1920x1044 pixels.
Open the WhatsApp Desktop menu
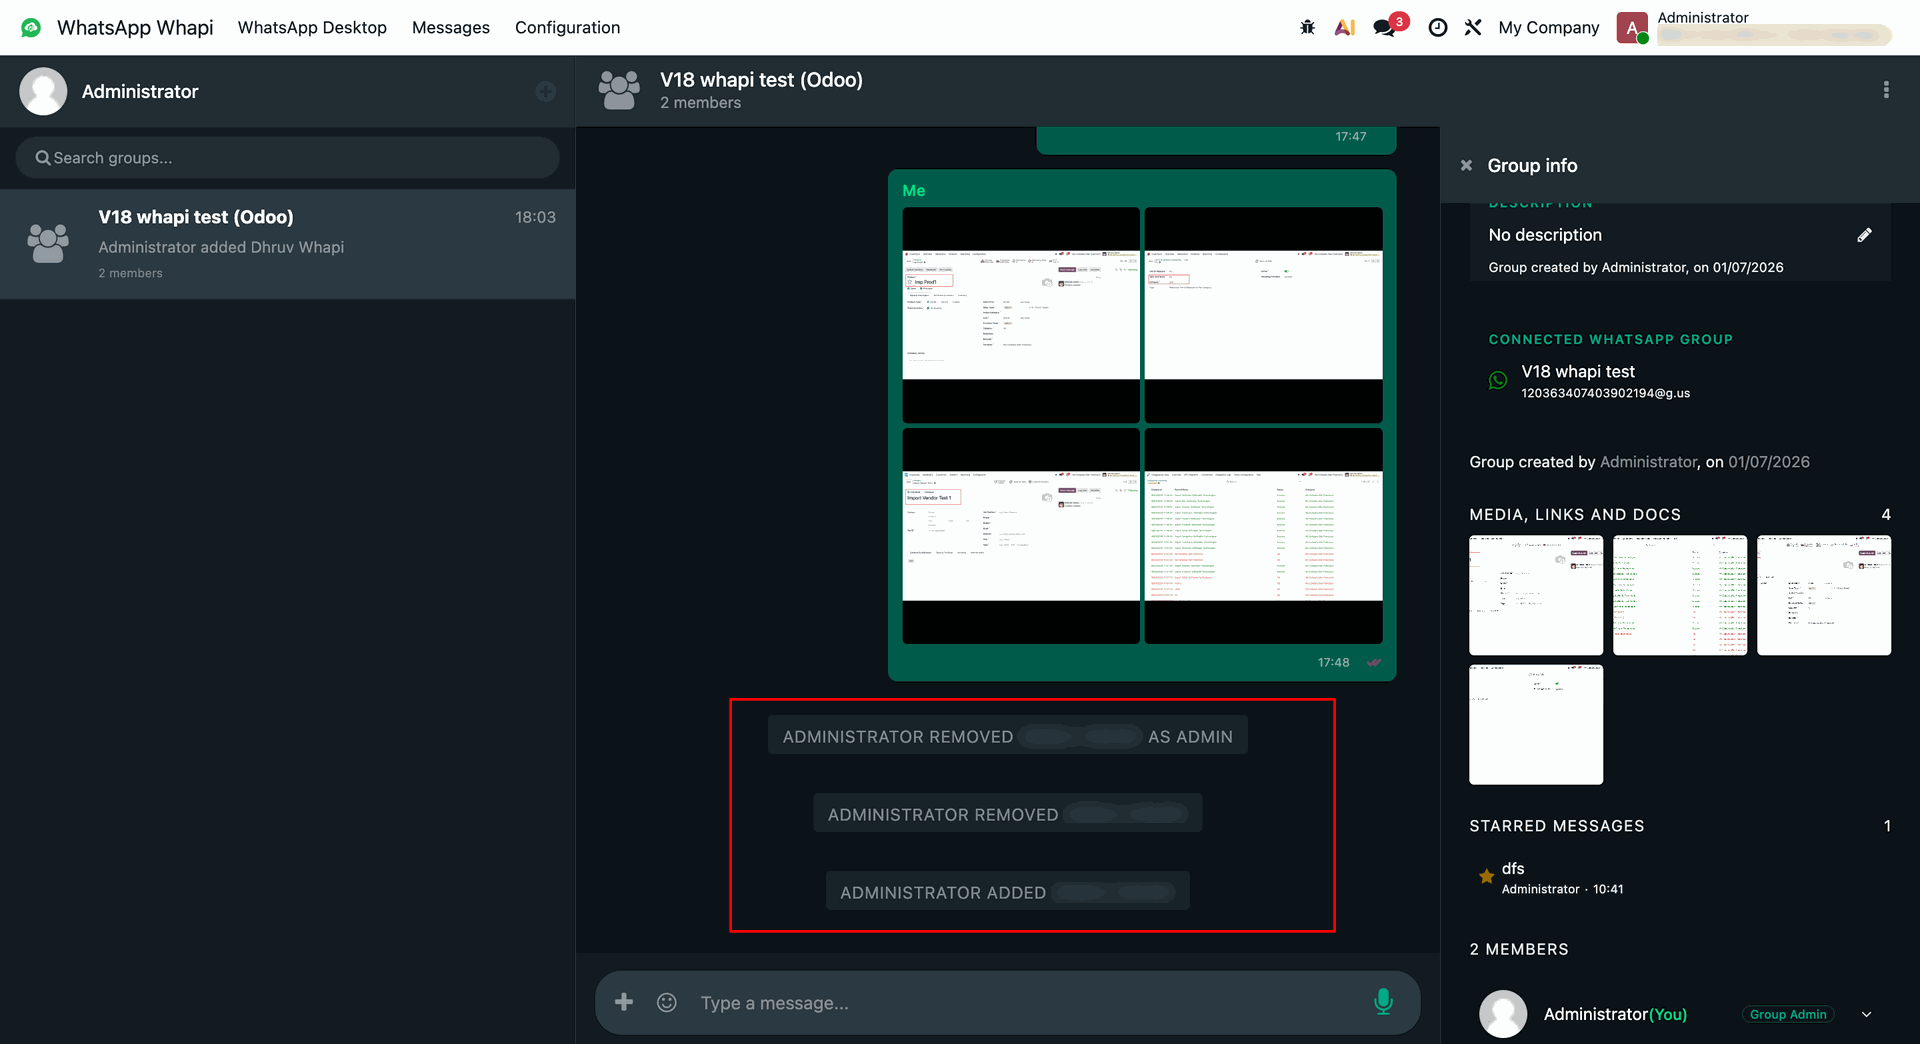point(312,27)
